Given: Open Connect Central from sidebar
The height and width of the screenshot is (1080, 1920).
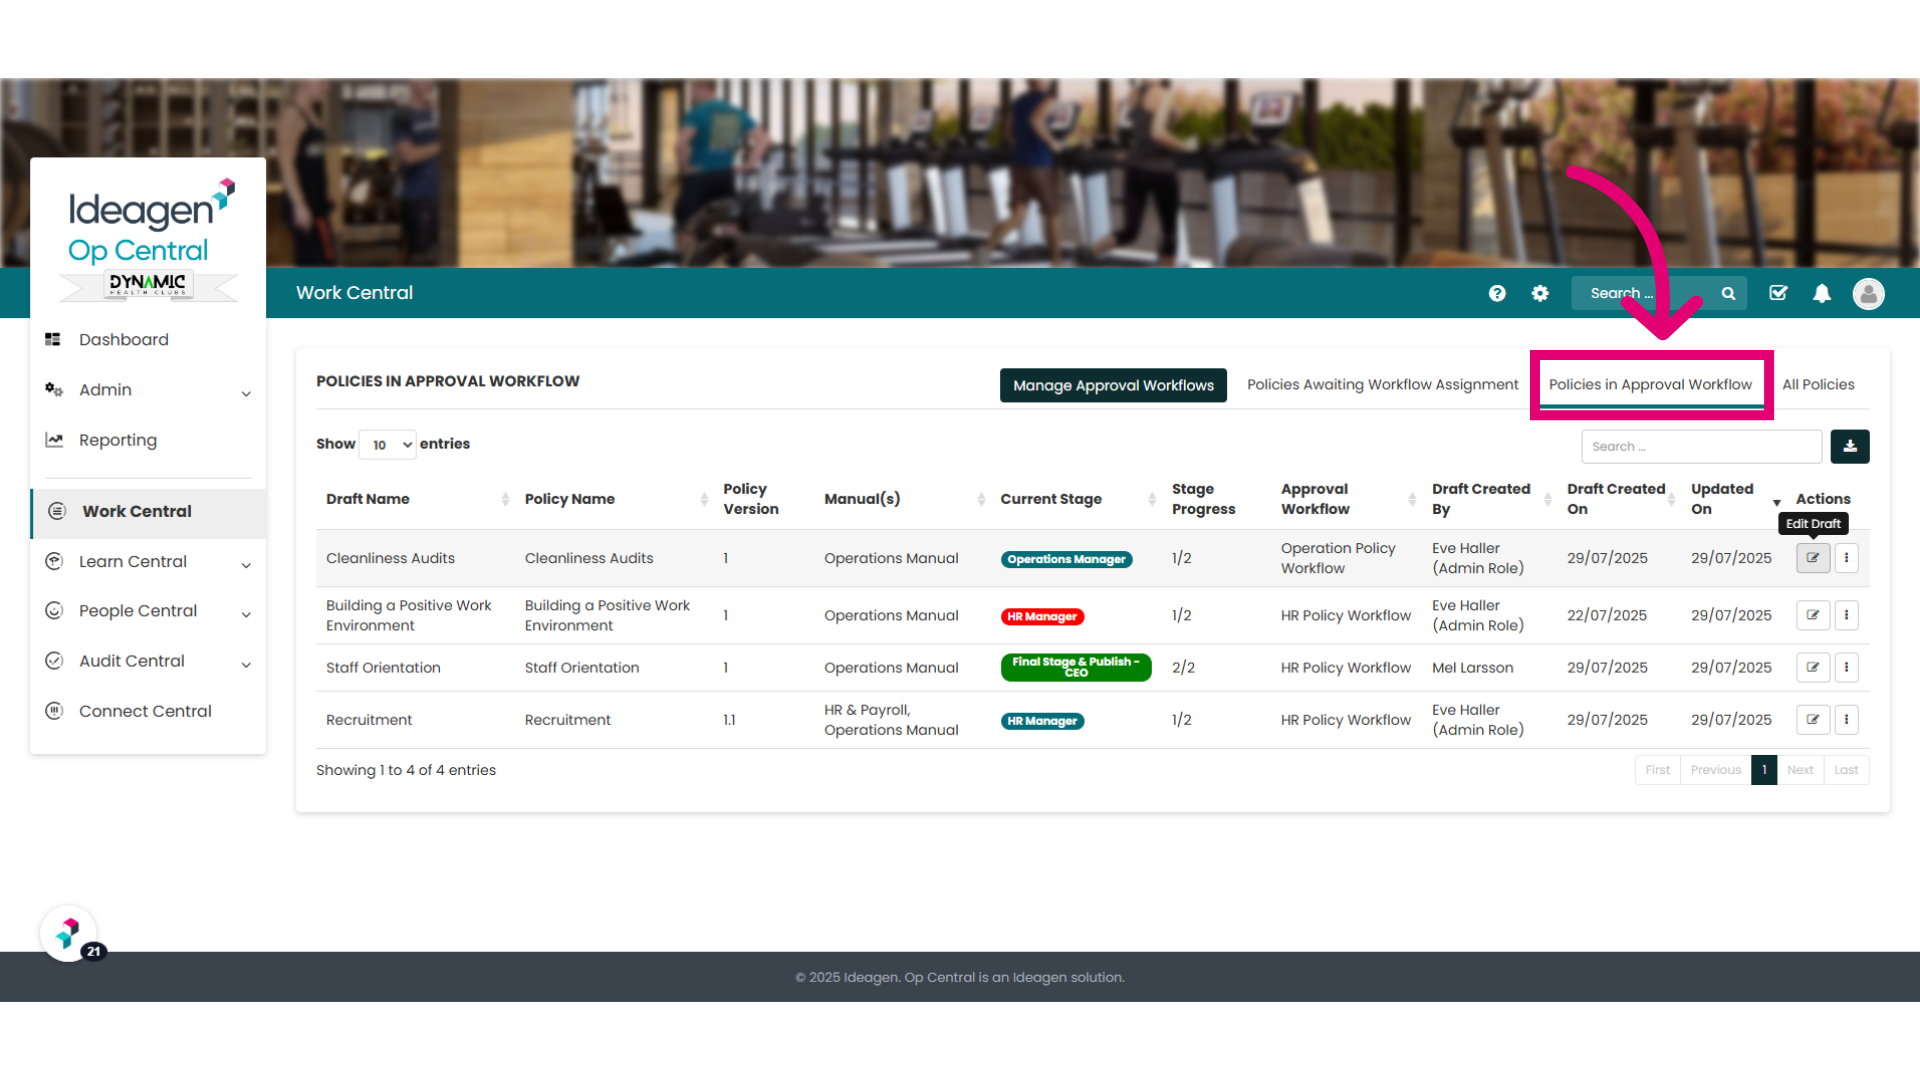Looking at the screenshot, I should click(x=145, y=711).
